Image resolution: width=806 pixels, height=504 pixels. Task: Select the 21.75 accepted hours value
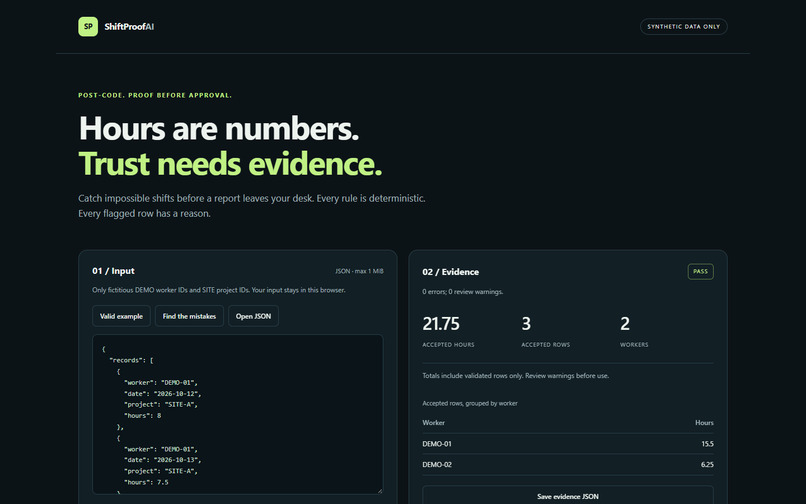441,323
